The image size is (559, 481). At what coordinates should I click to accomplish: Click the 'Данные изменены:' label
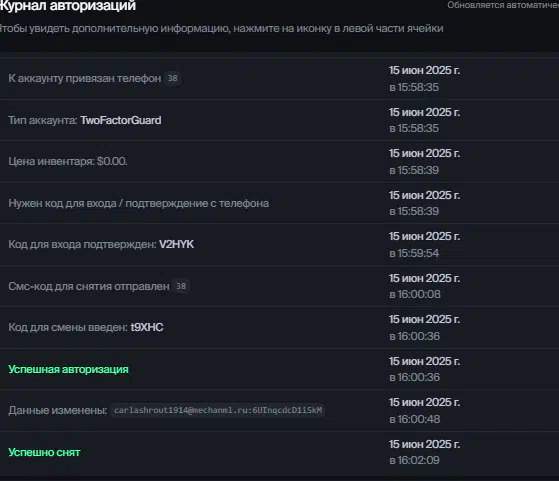[x=57, y=410]
